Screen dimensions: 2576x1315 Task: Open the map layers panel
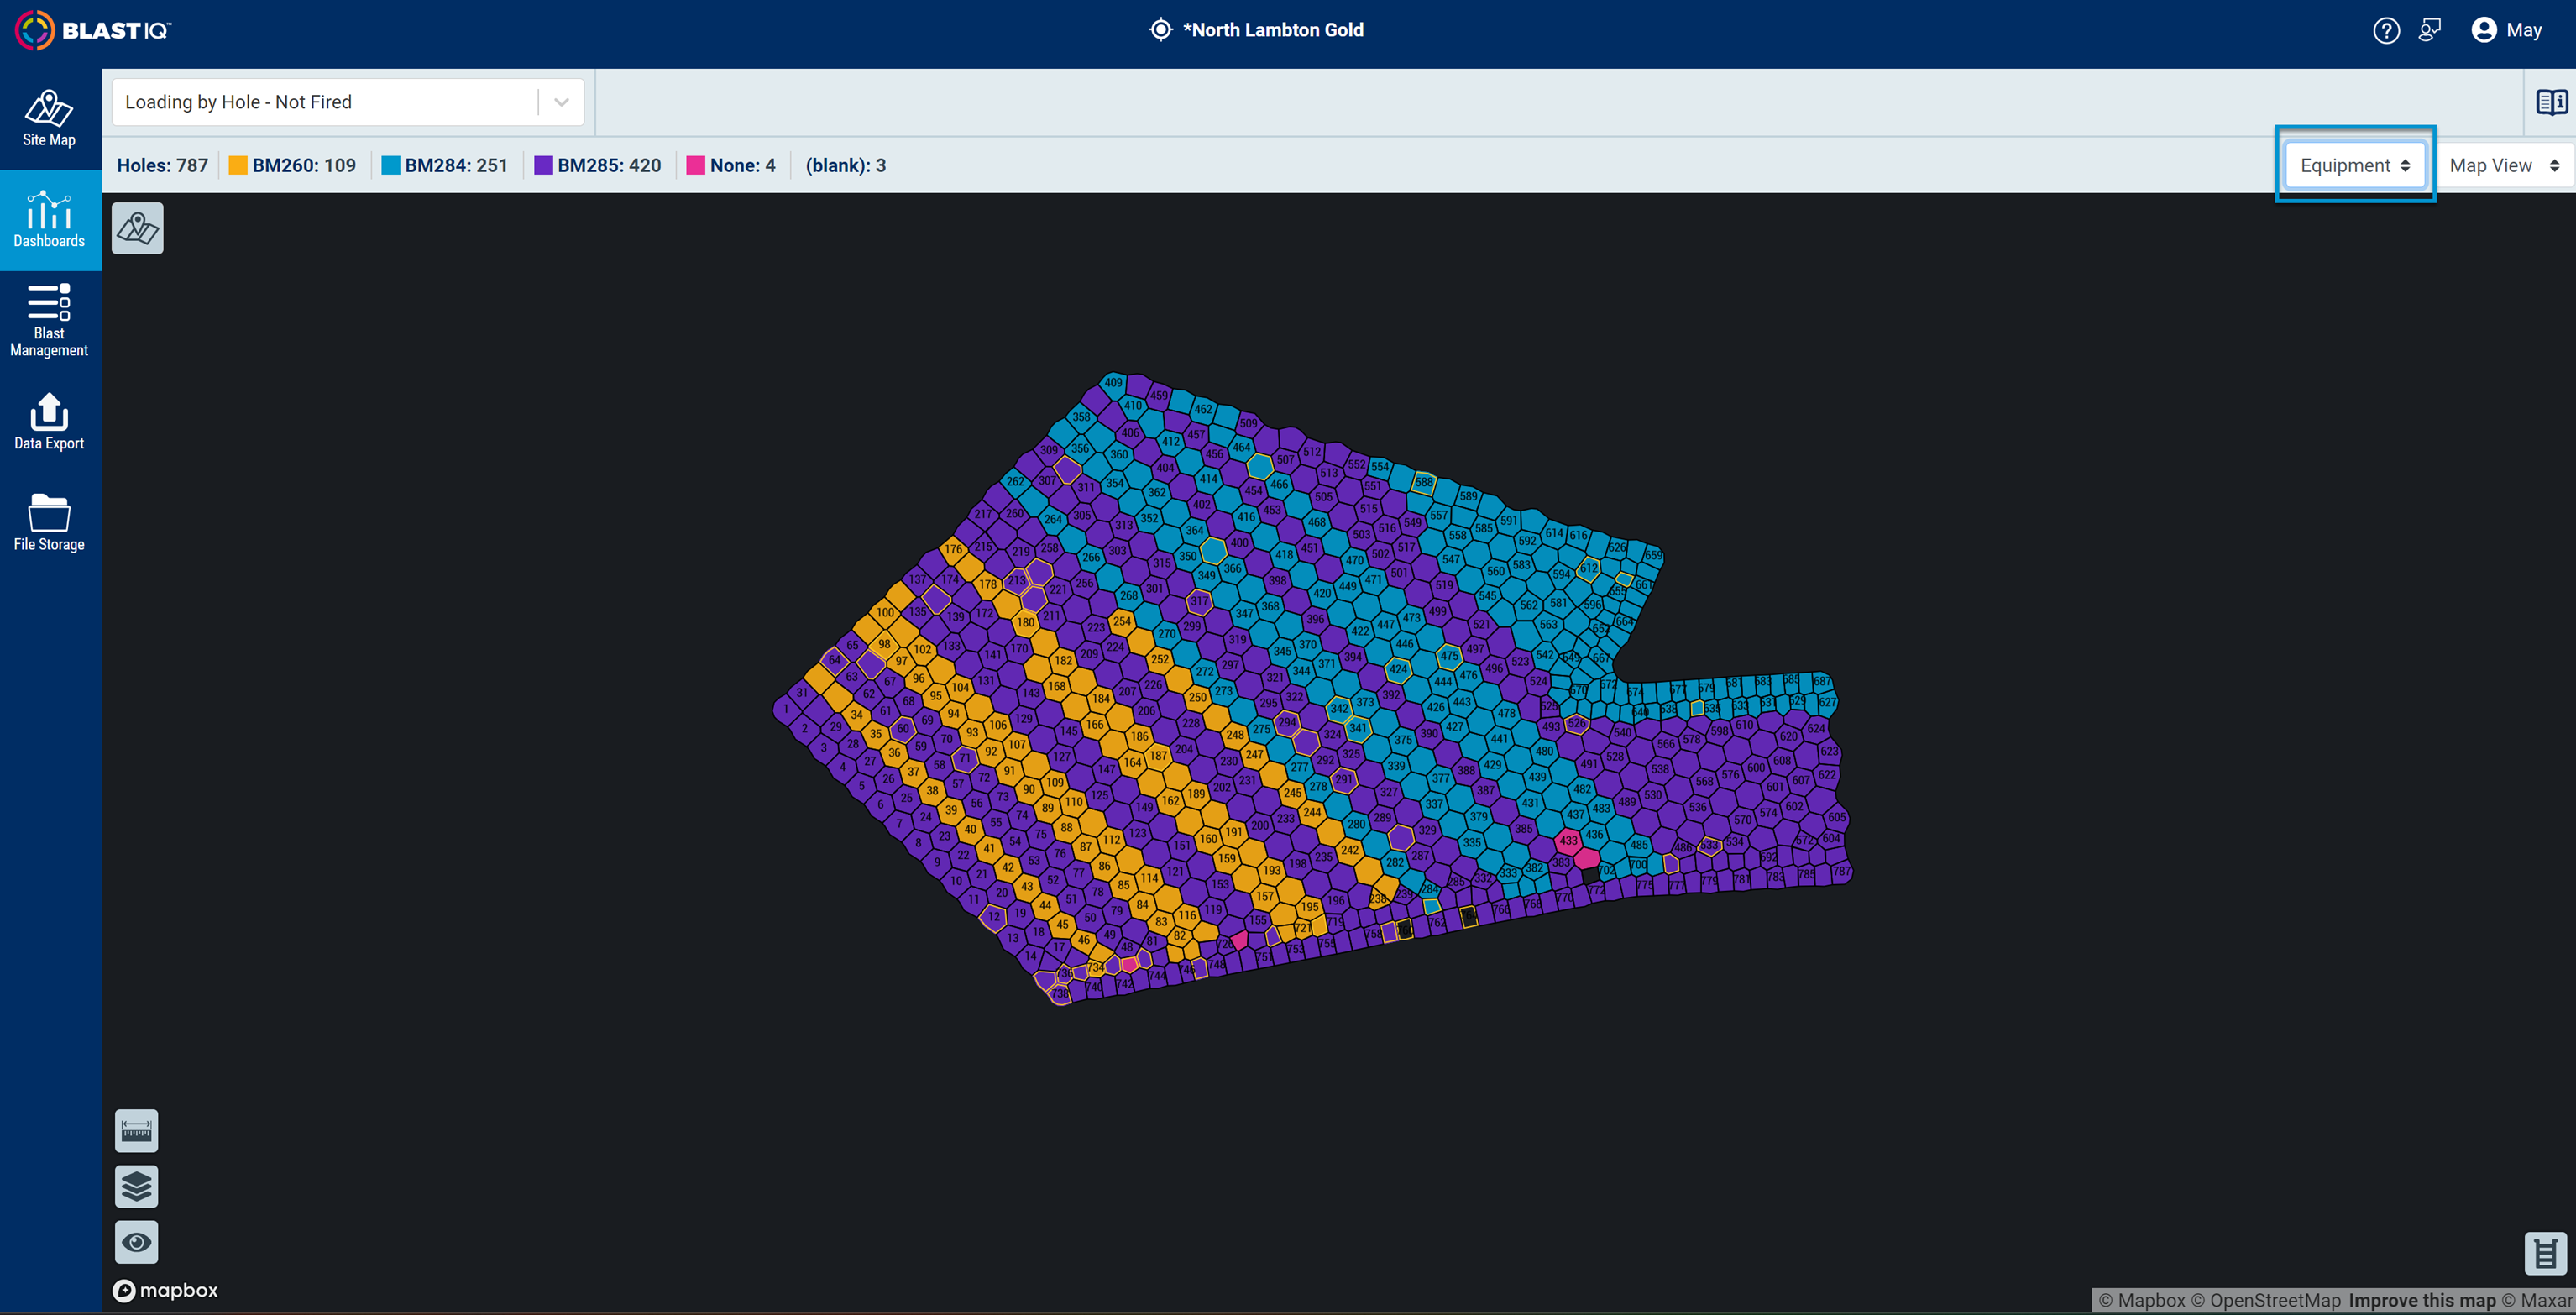[x=136, y=1186]
